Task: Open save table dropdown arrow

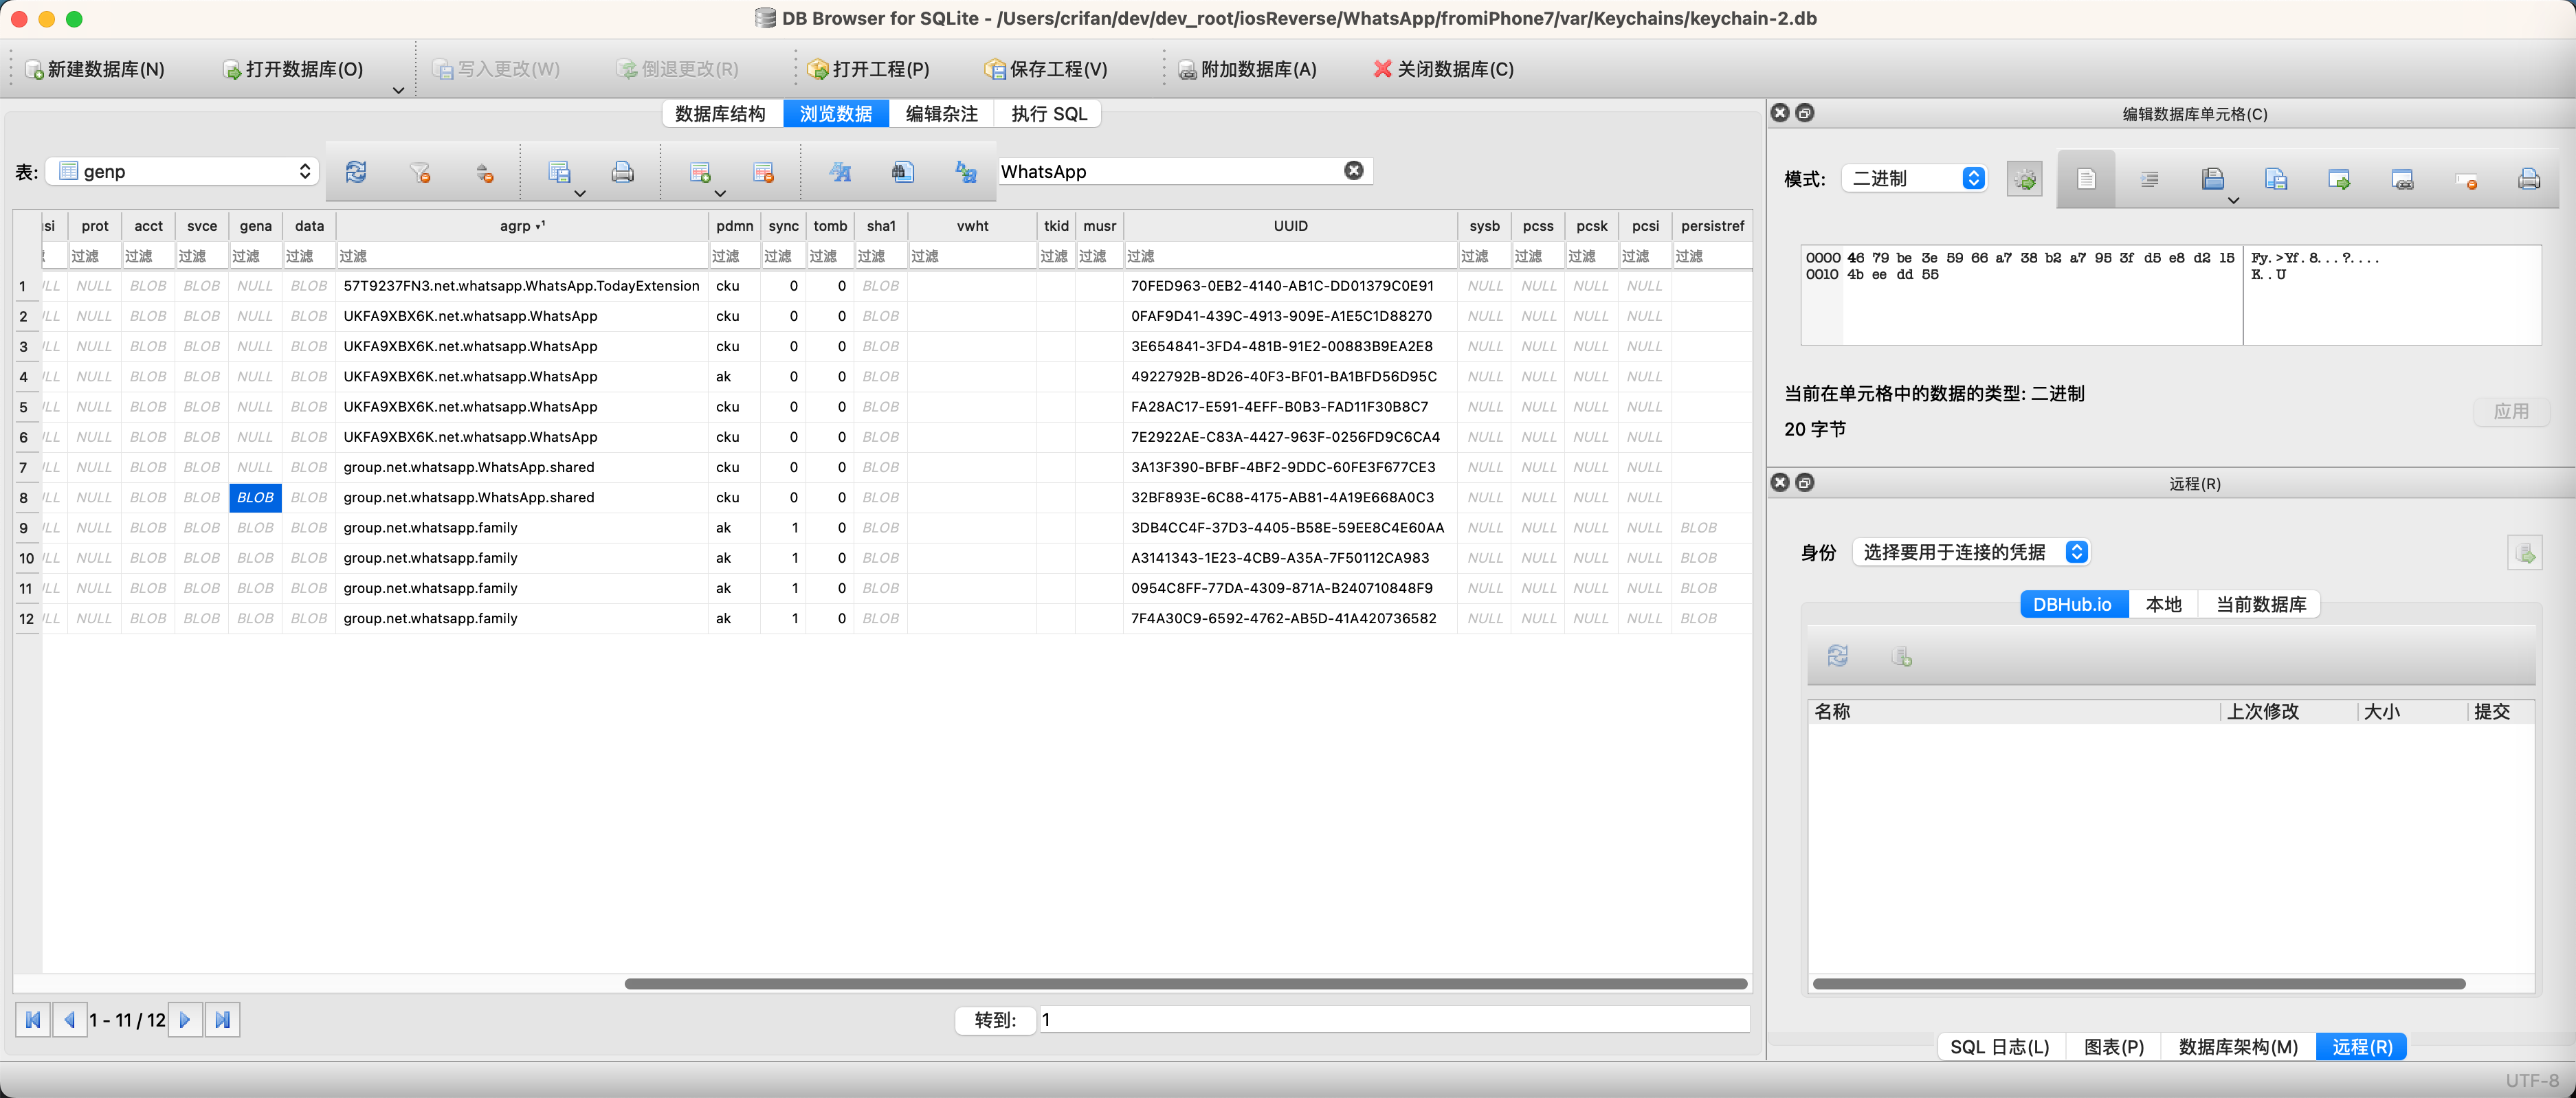Action: pyautogui.click(x=580, y=194)
